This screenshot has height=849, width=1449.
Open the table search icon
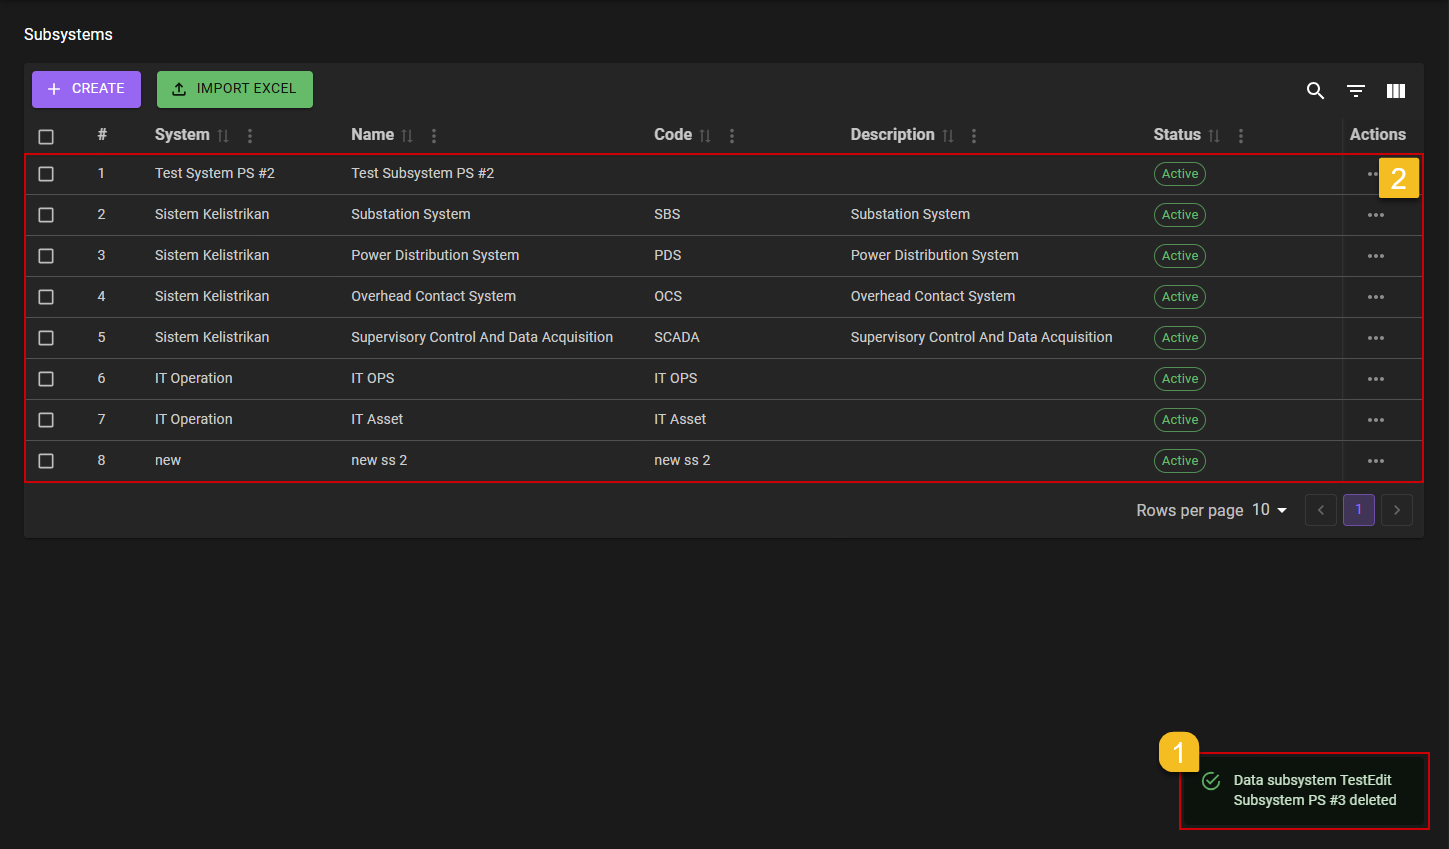pos(1315,91)
